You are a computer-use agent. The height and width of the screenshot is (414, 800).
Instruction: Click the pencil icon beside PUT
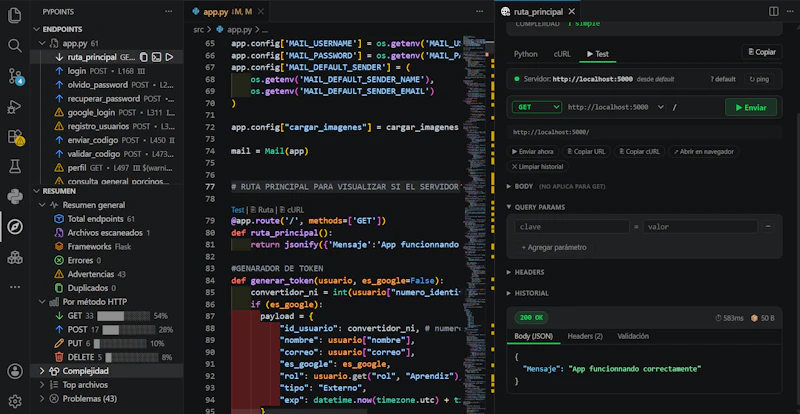click(x=59, y=343)
